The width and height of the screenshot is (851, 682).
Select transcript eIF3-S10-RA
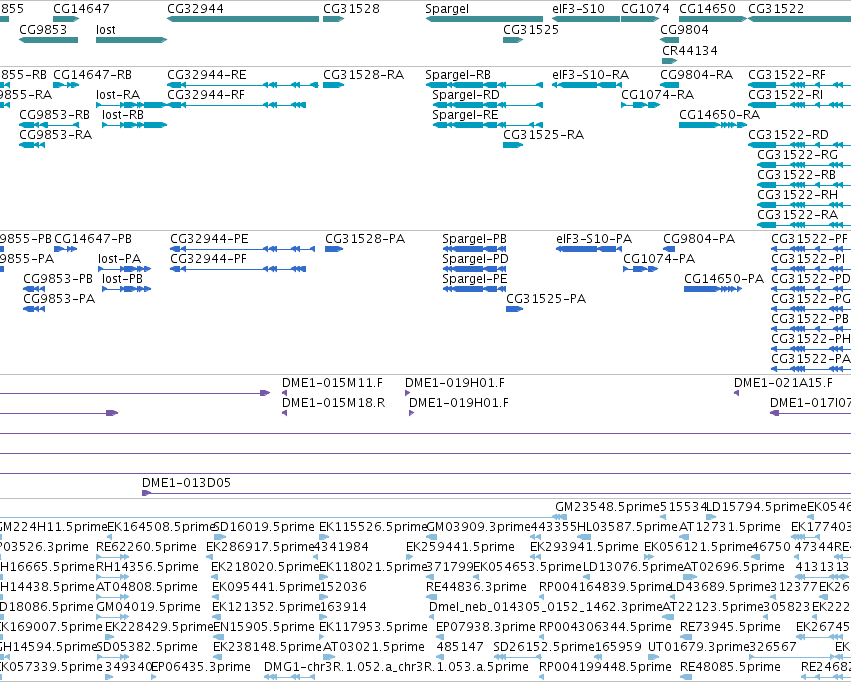590,74
